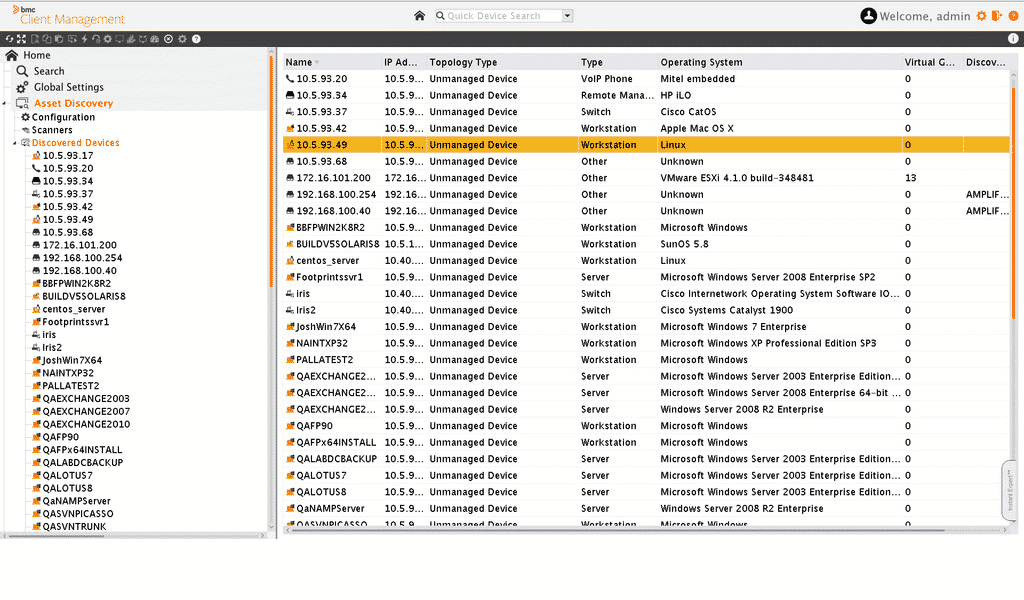The height and width of the screenshot is (600, 1024).
Task: Click the admin user avatar icon
Action: [868, 16]
